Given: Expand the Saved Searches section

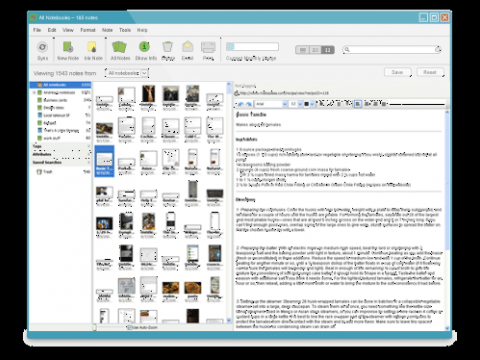Looking at the screenshot, I should tap(61, 162).
